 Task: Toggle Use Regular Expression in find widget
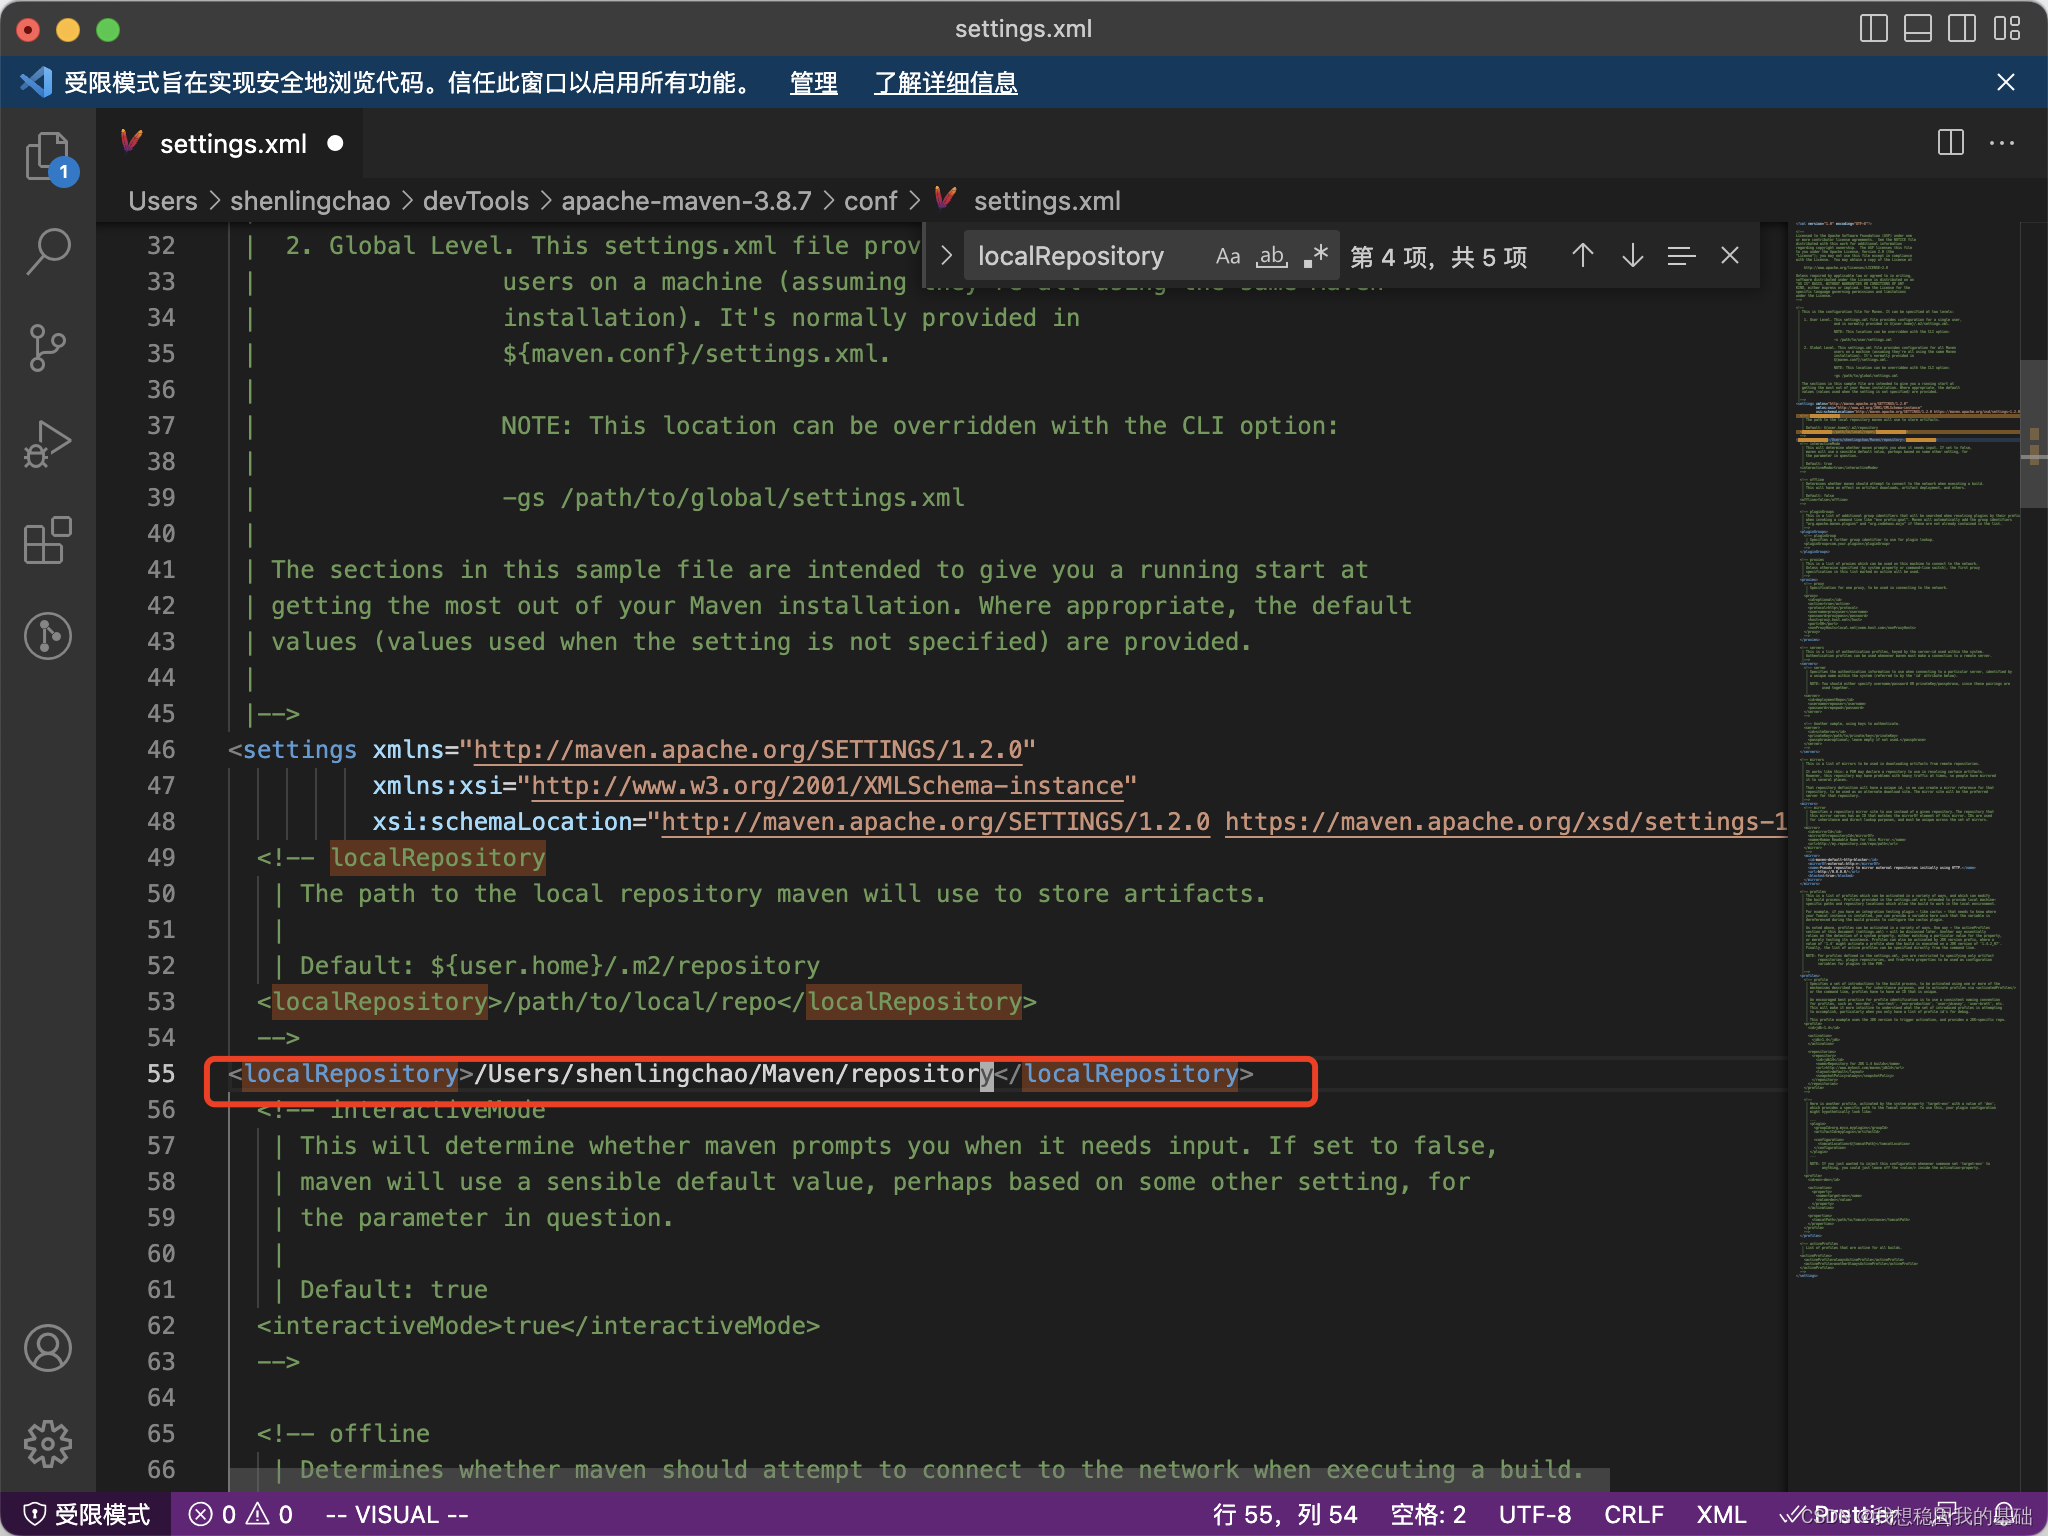1316,256
